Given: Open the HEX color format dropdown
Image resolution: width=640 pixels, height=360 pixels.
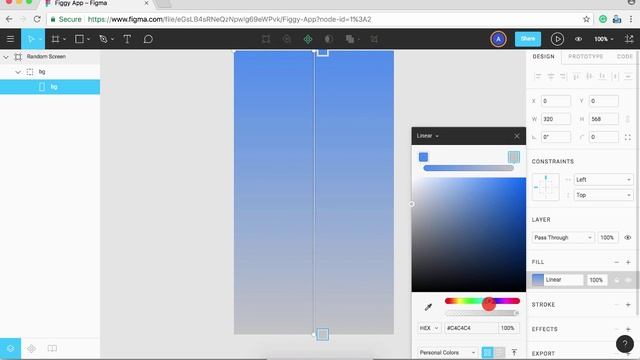Looking at the screenshot, I should coord(429,328).
